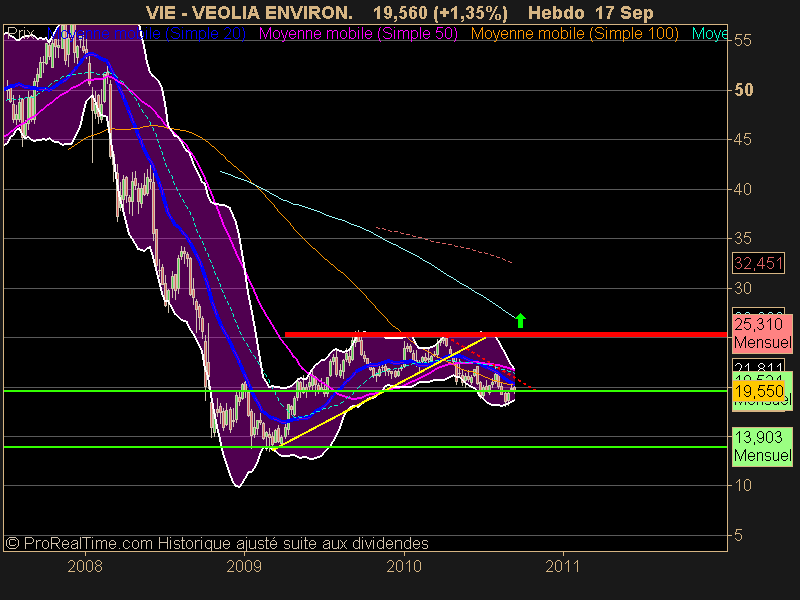This screenshot has width=800, height=600.
Task: Click the Hebdo 17 Sep timeframe label
Action: tap(591, 13)
